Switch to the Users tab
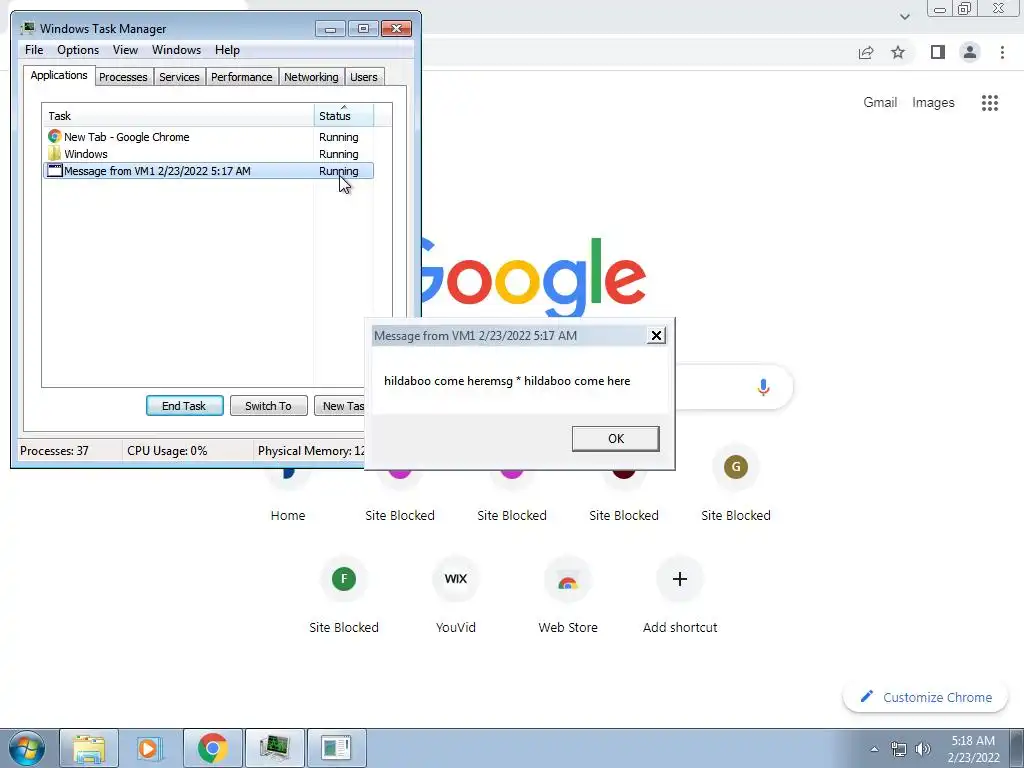 pos(364,77)
